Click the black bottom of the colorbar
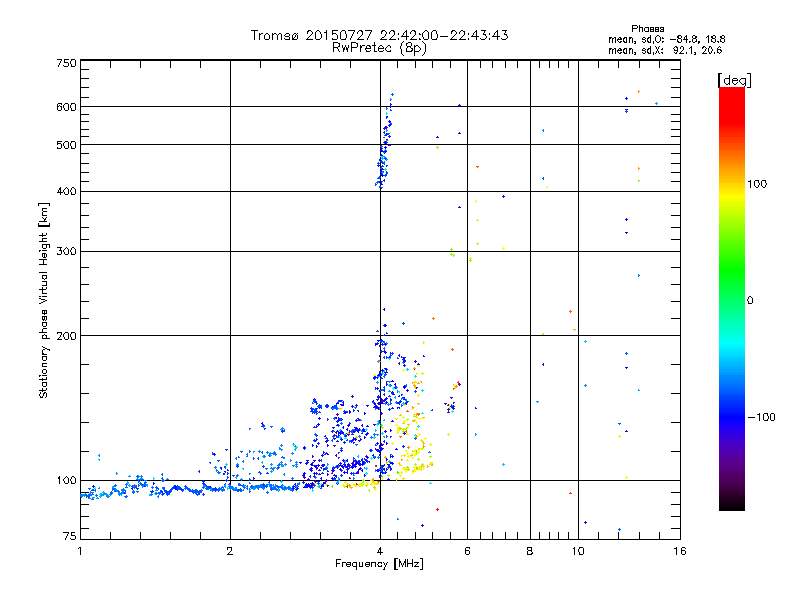The height and width of the screenshot is (600, 800). tap(732, 503)
